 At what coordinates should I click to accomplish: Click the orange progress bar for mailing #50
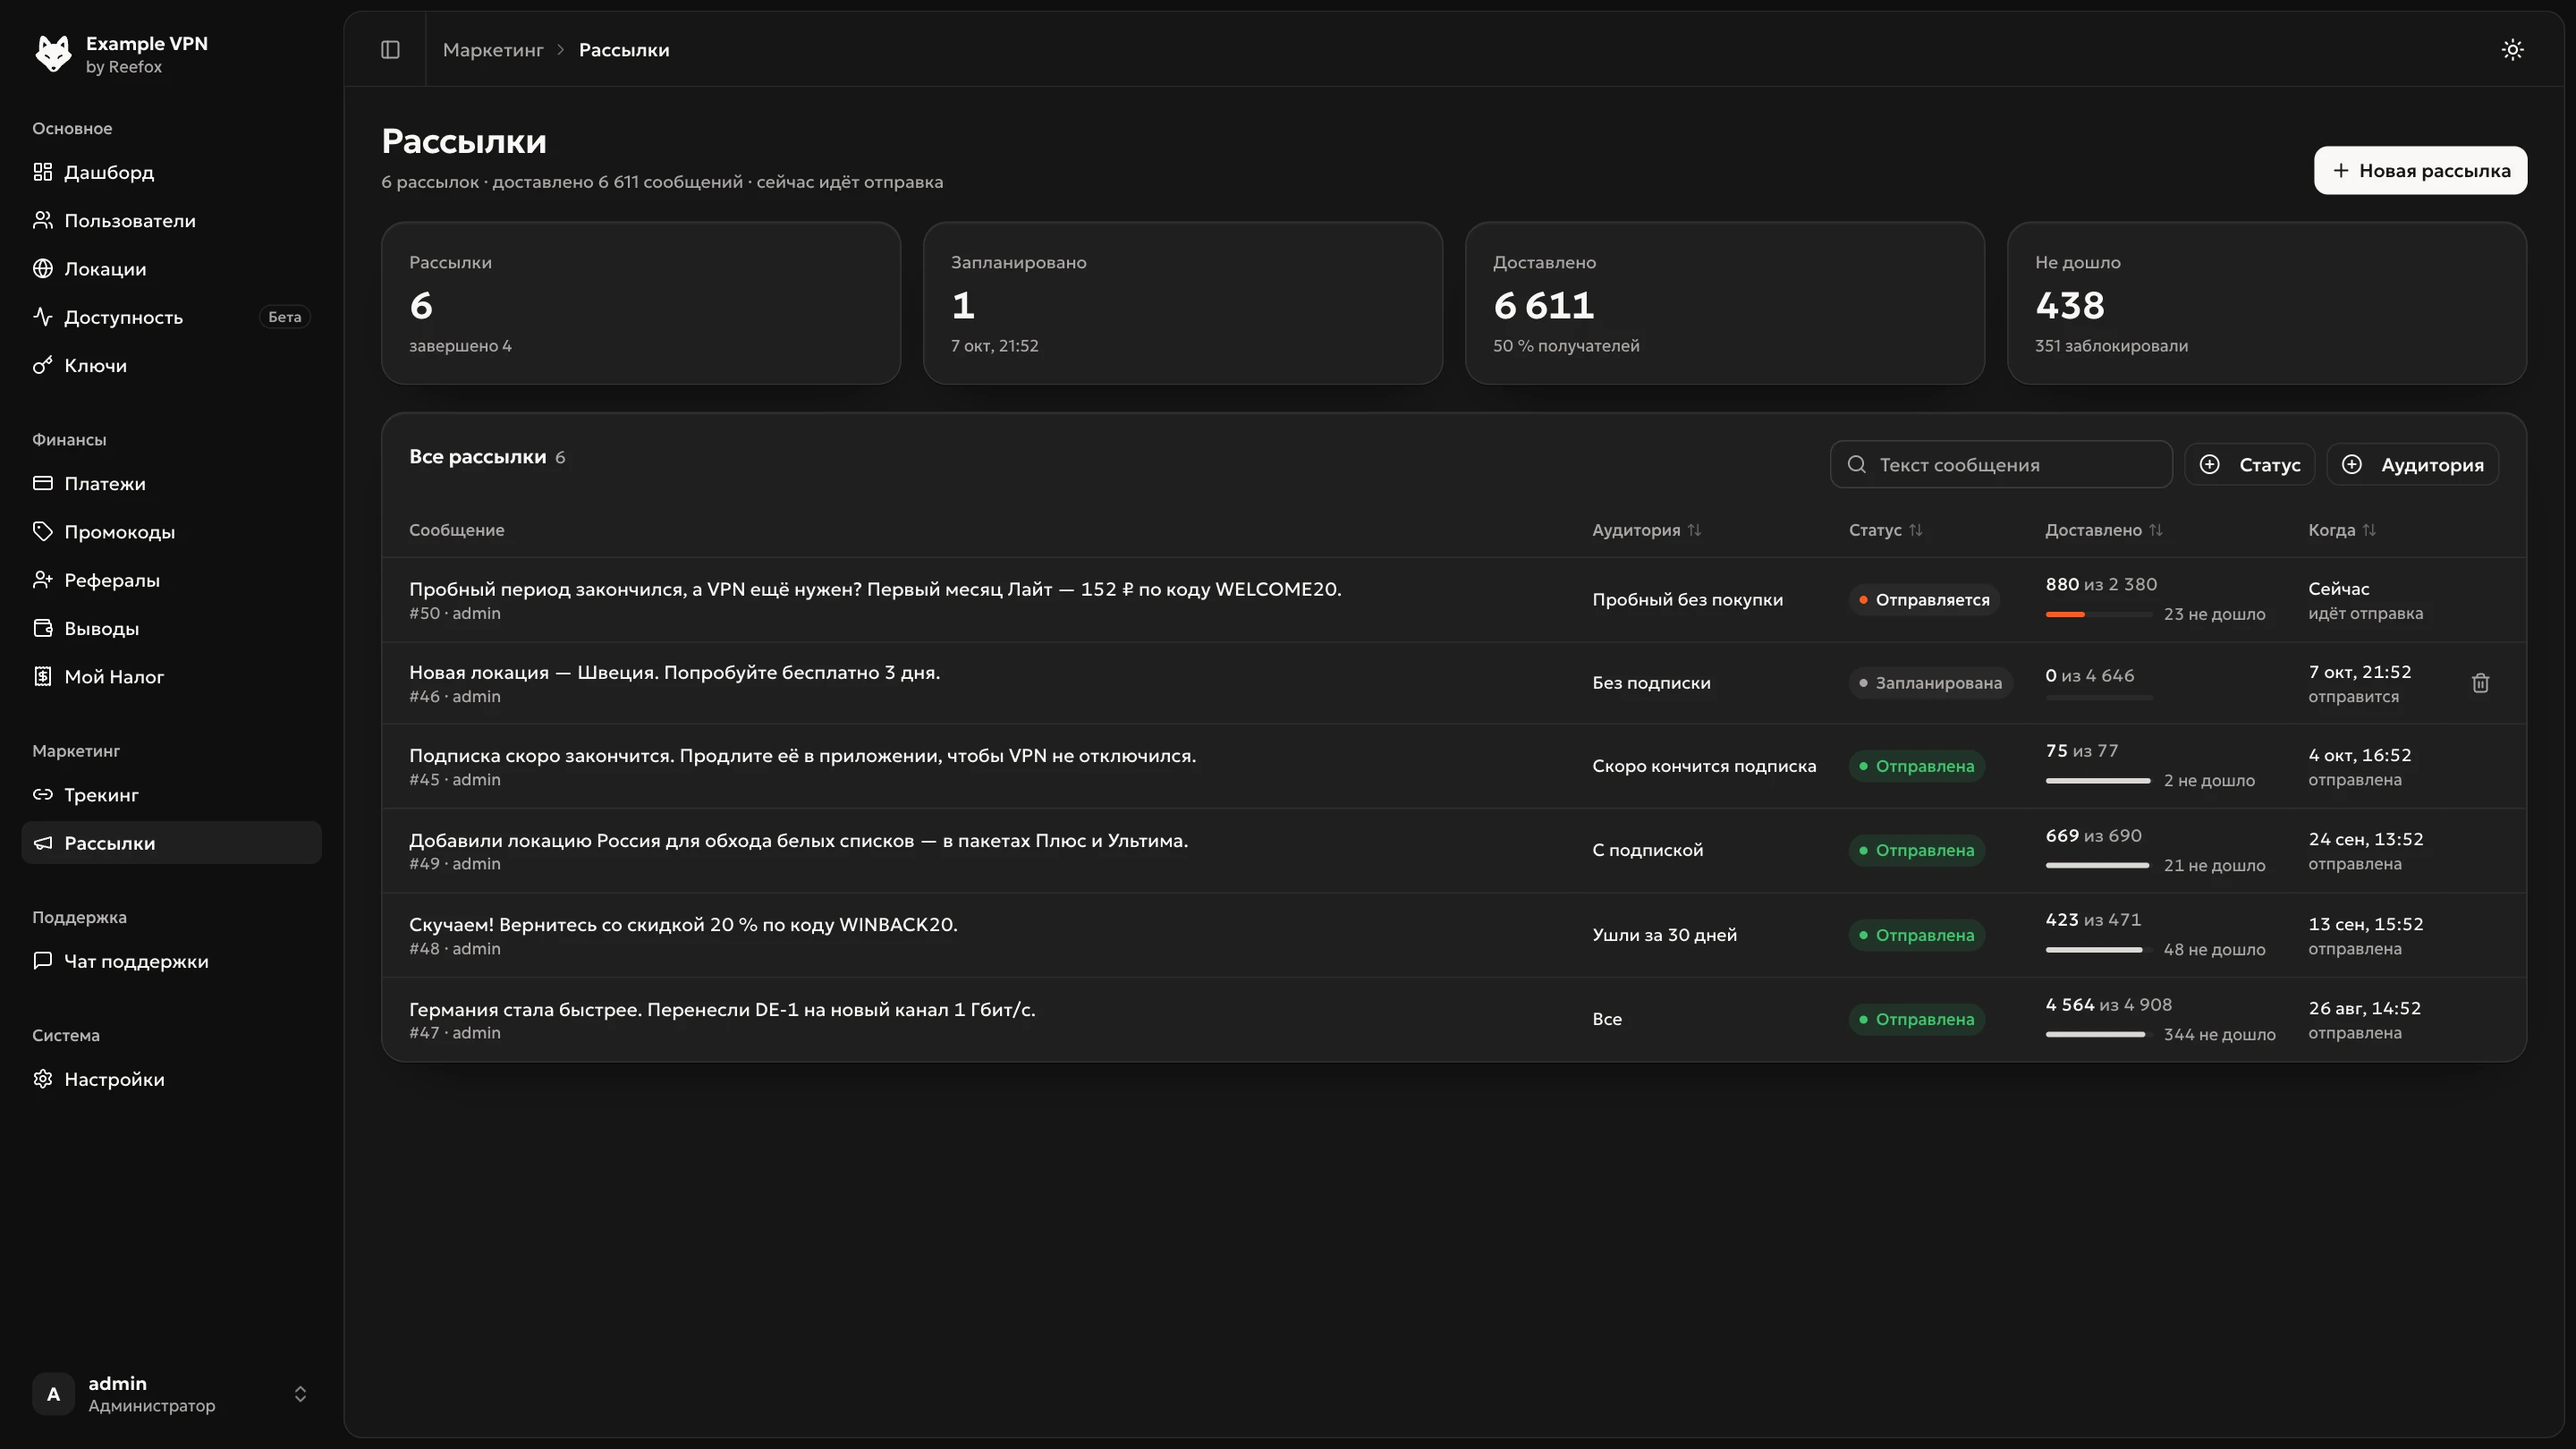(2098, 614)
